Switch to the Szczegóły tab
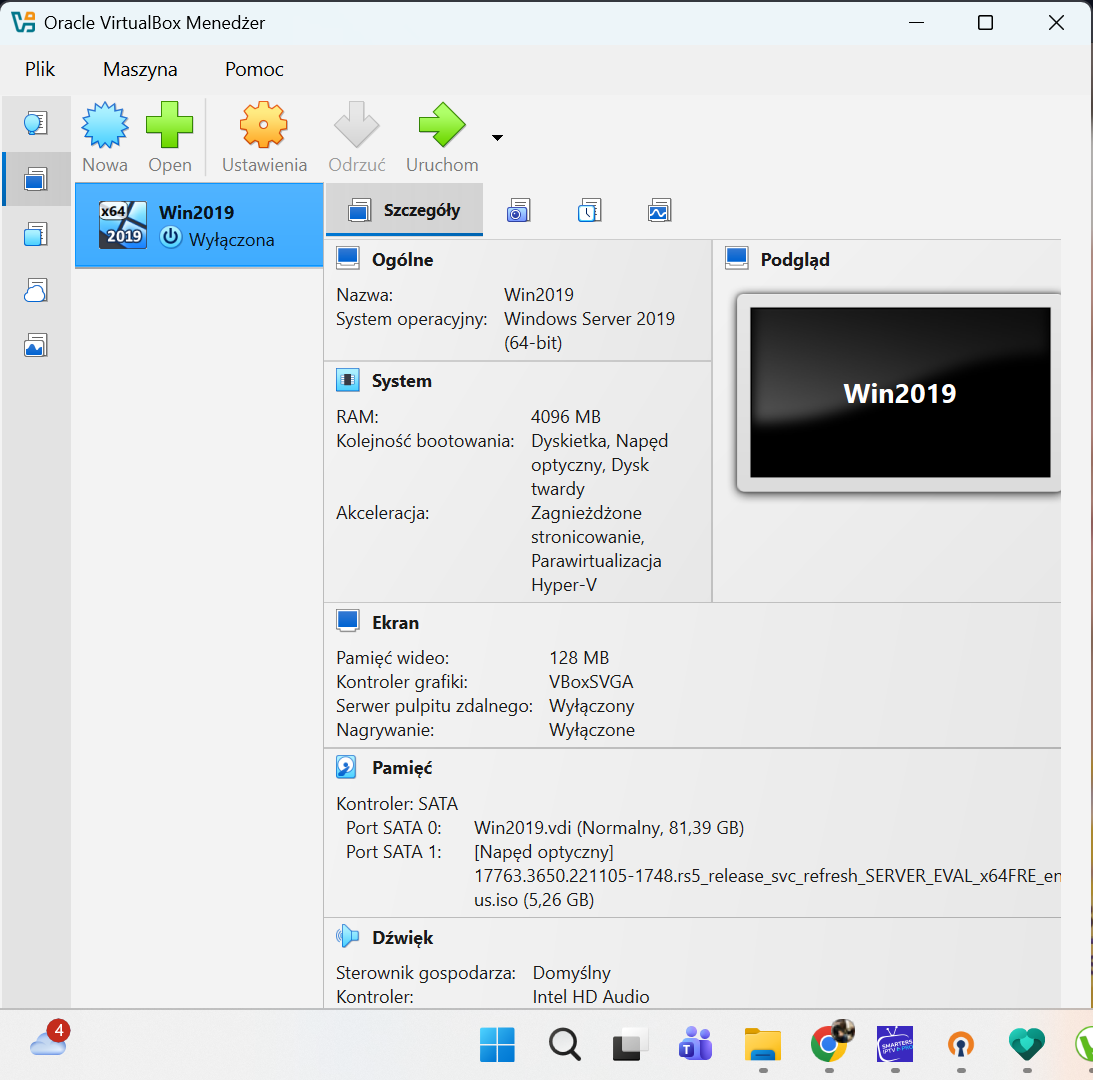This screenshot has width=1093, height=1080. [404, 209]
